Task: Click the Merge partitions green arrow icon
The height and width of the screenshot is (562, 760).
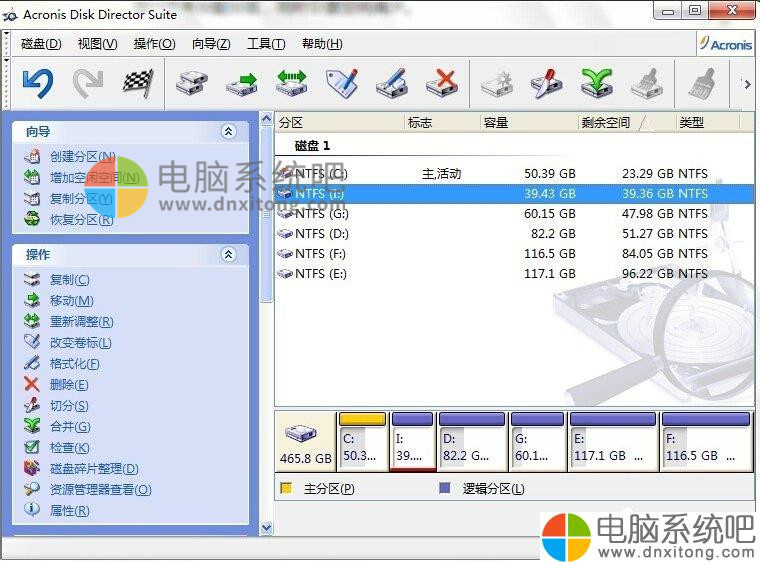Action: click(597, 83)
